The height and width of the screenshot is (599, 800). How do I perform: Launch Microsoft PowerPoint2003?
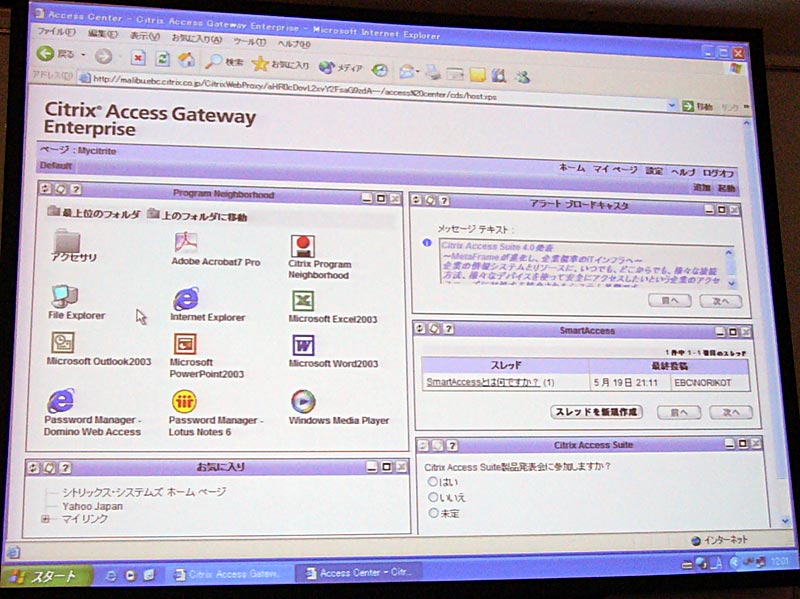coord(185,344)
